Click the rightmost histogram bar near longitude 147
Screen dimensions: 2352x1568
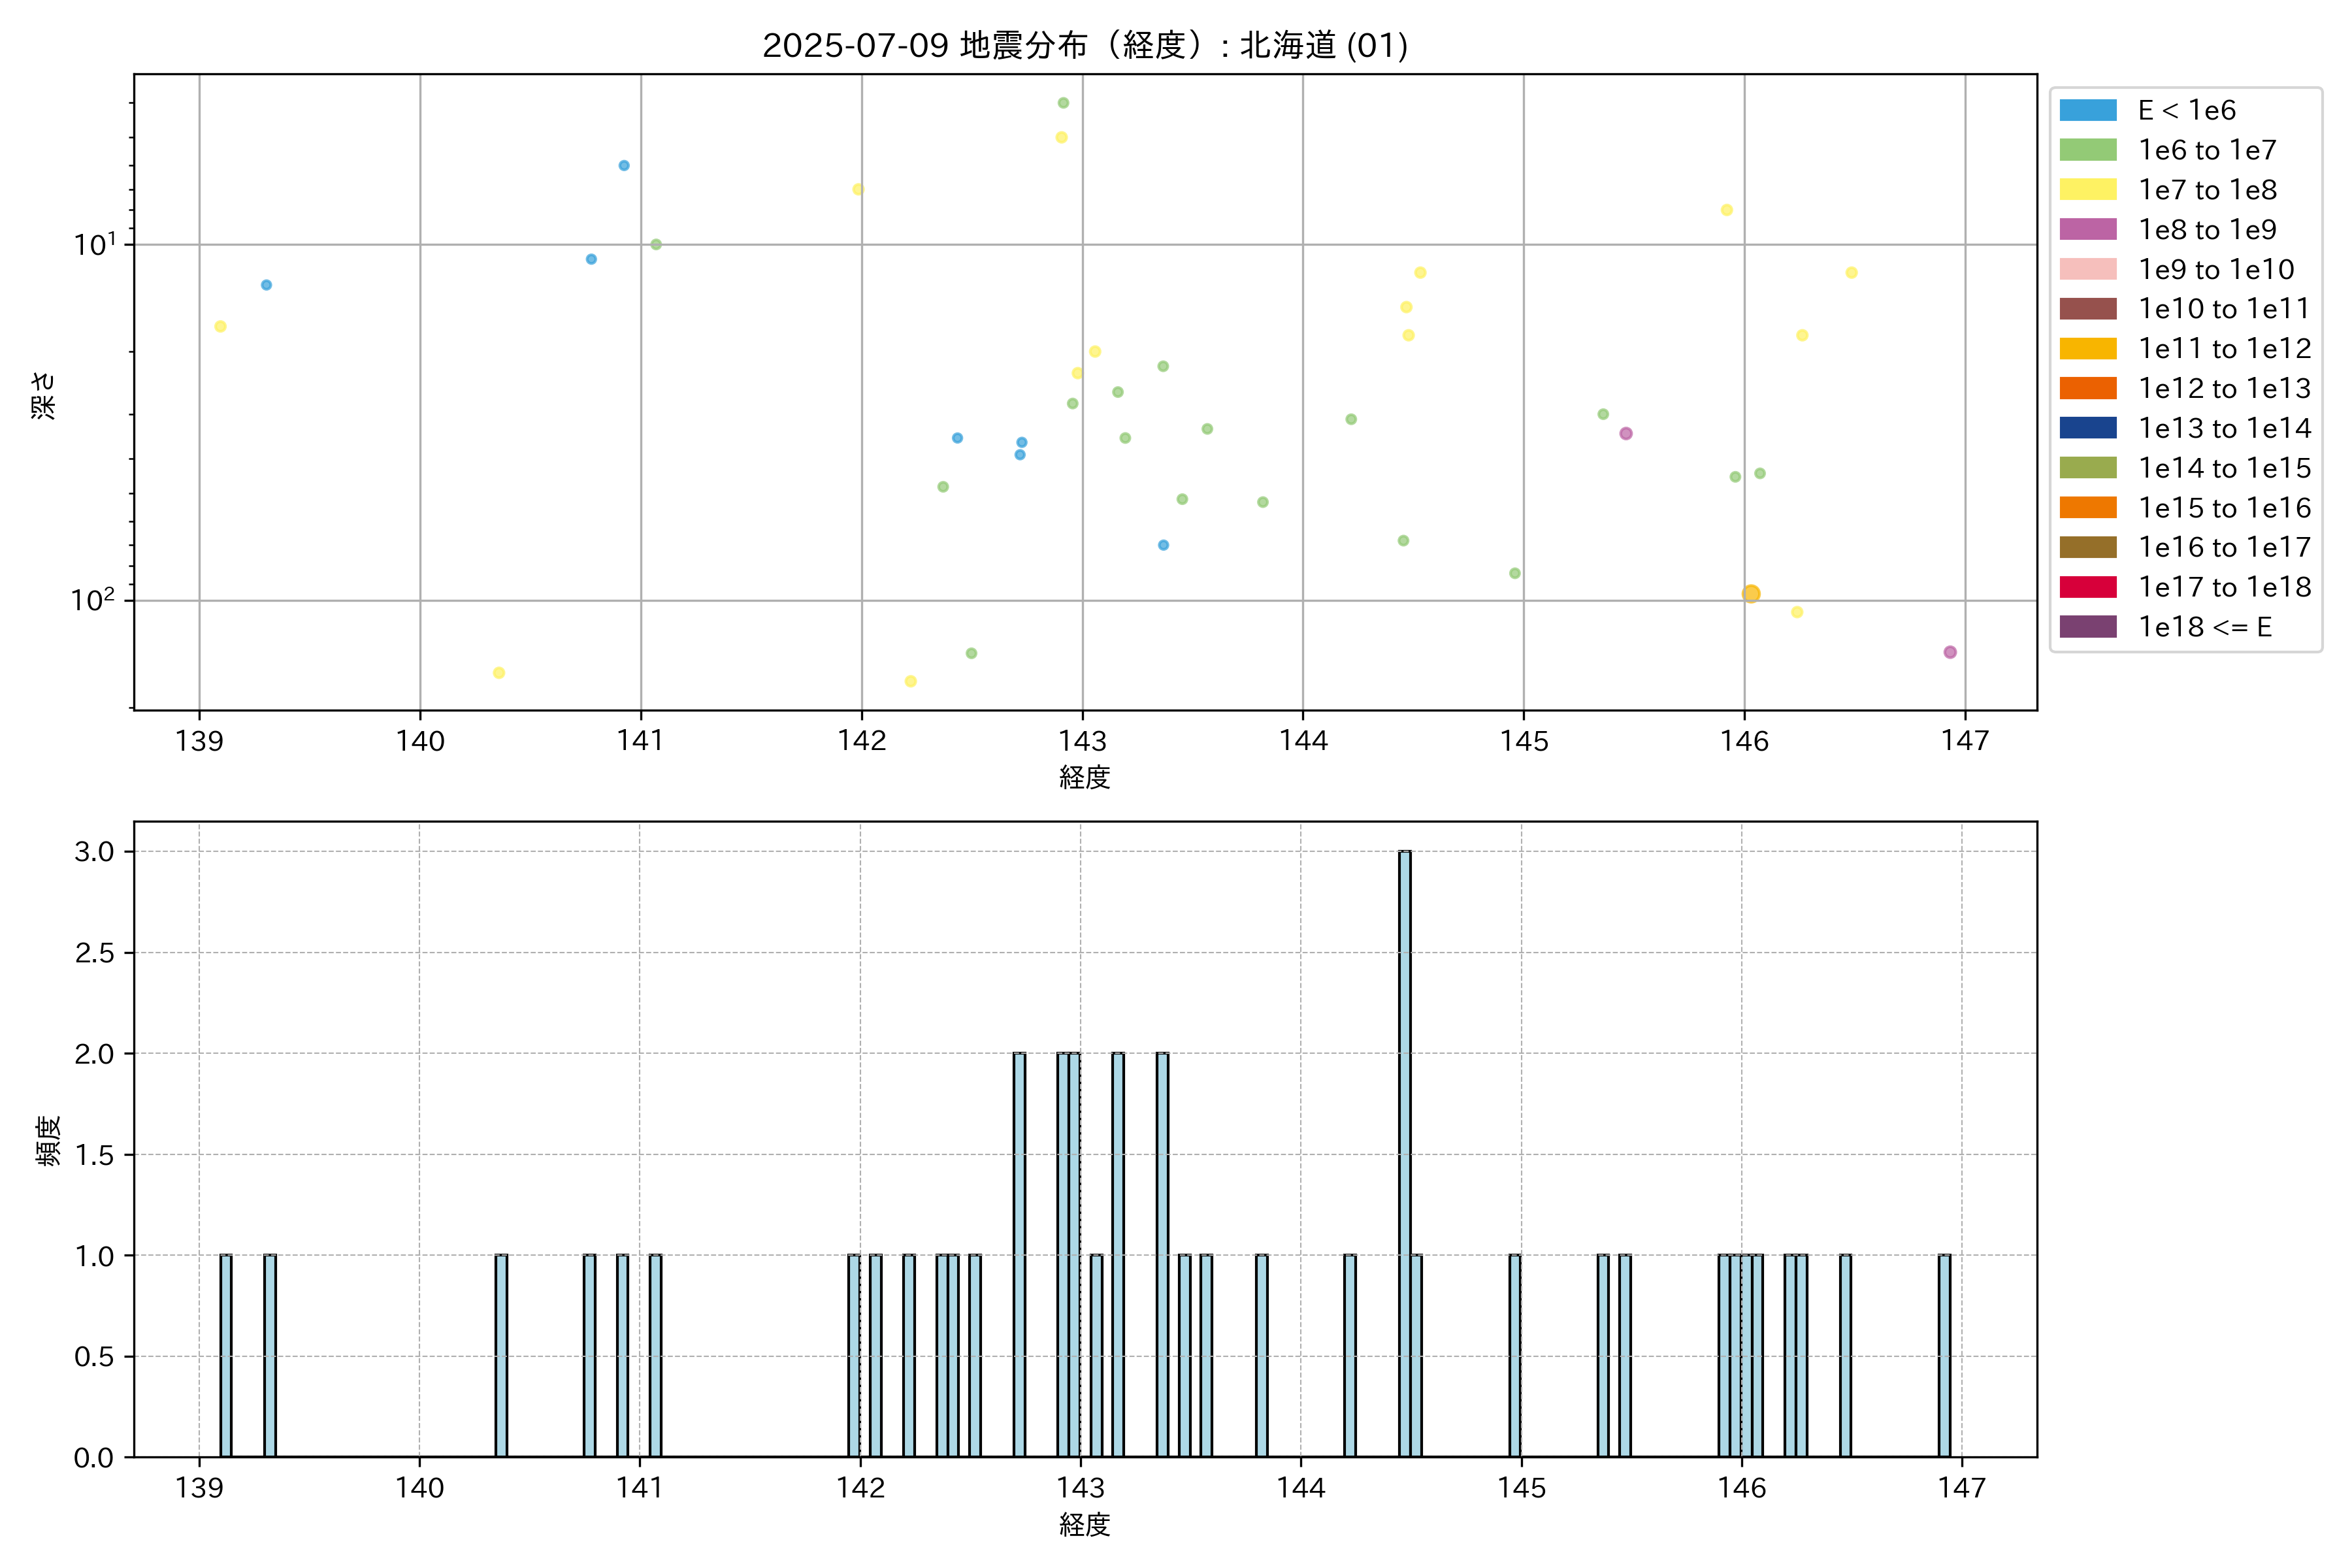[x=1943, y=1355]
